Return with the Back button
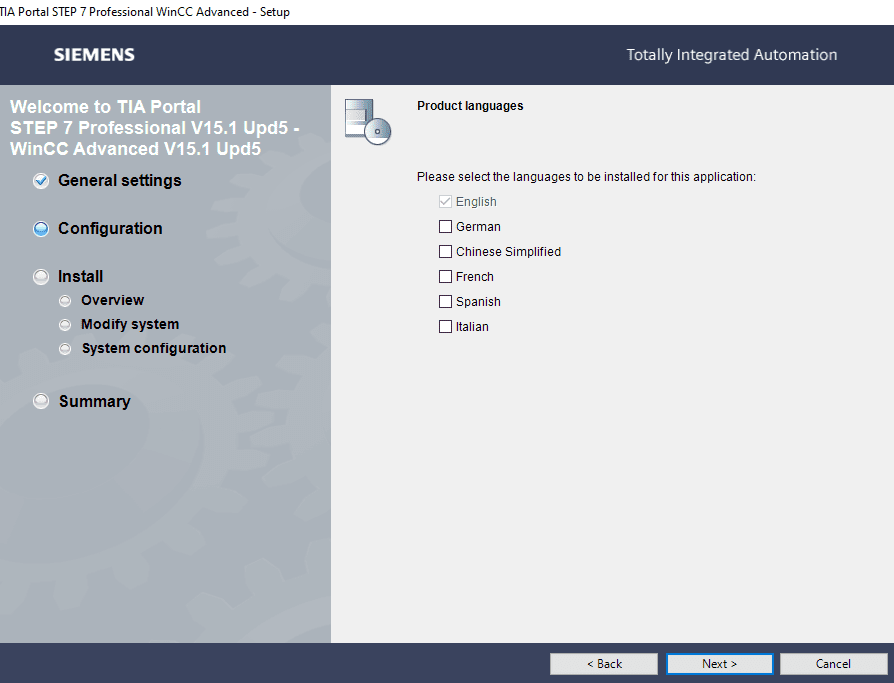 [604, 664]
